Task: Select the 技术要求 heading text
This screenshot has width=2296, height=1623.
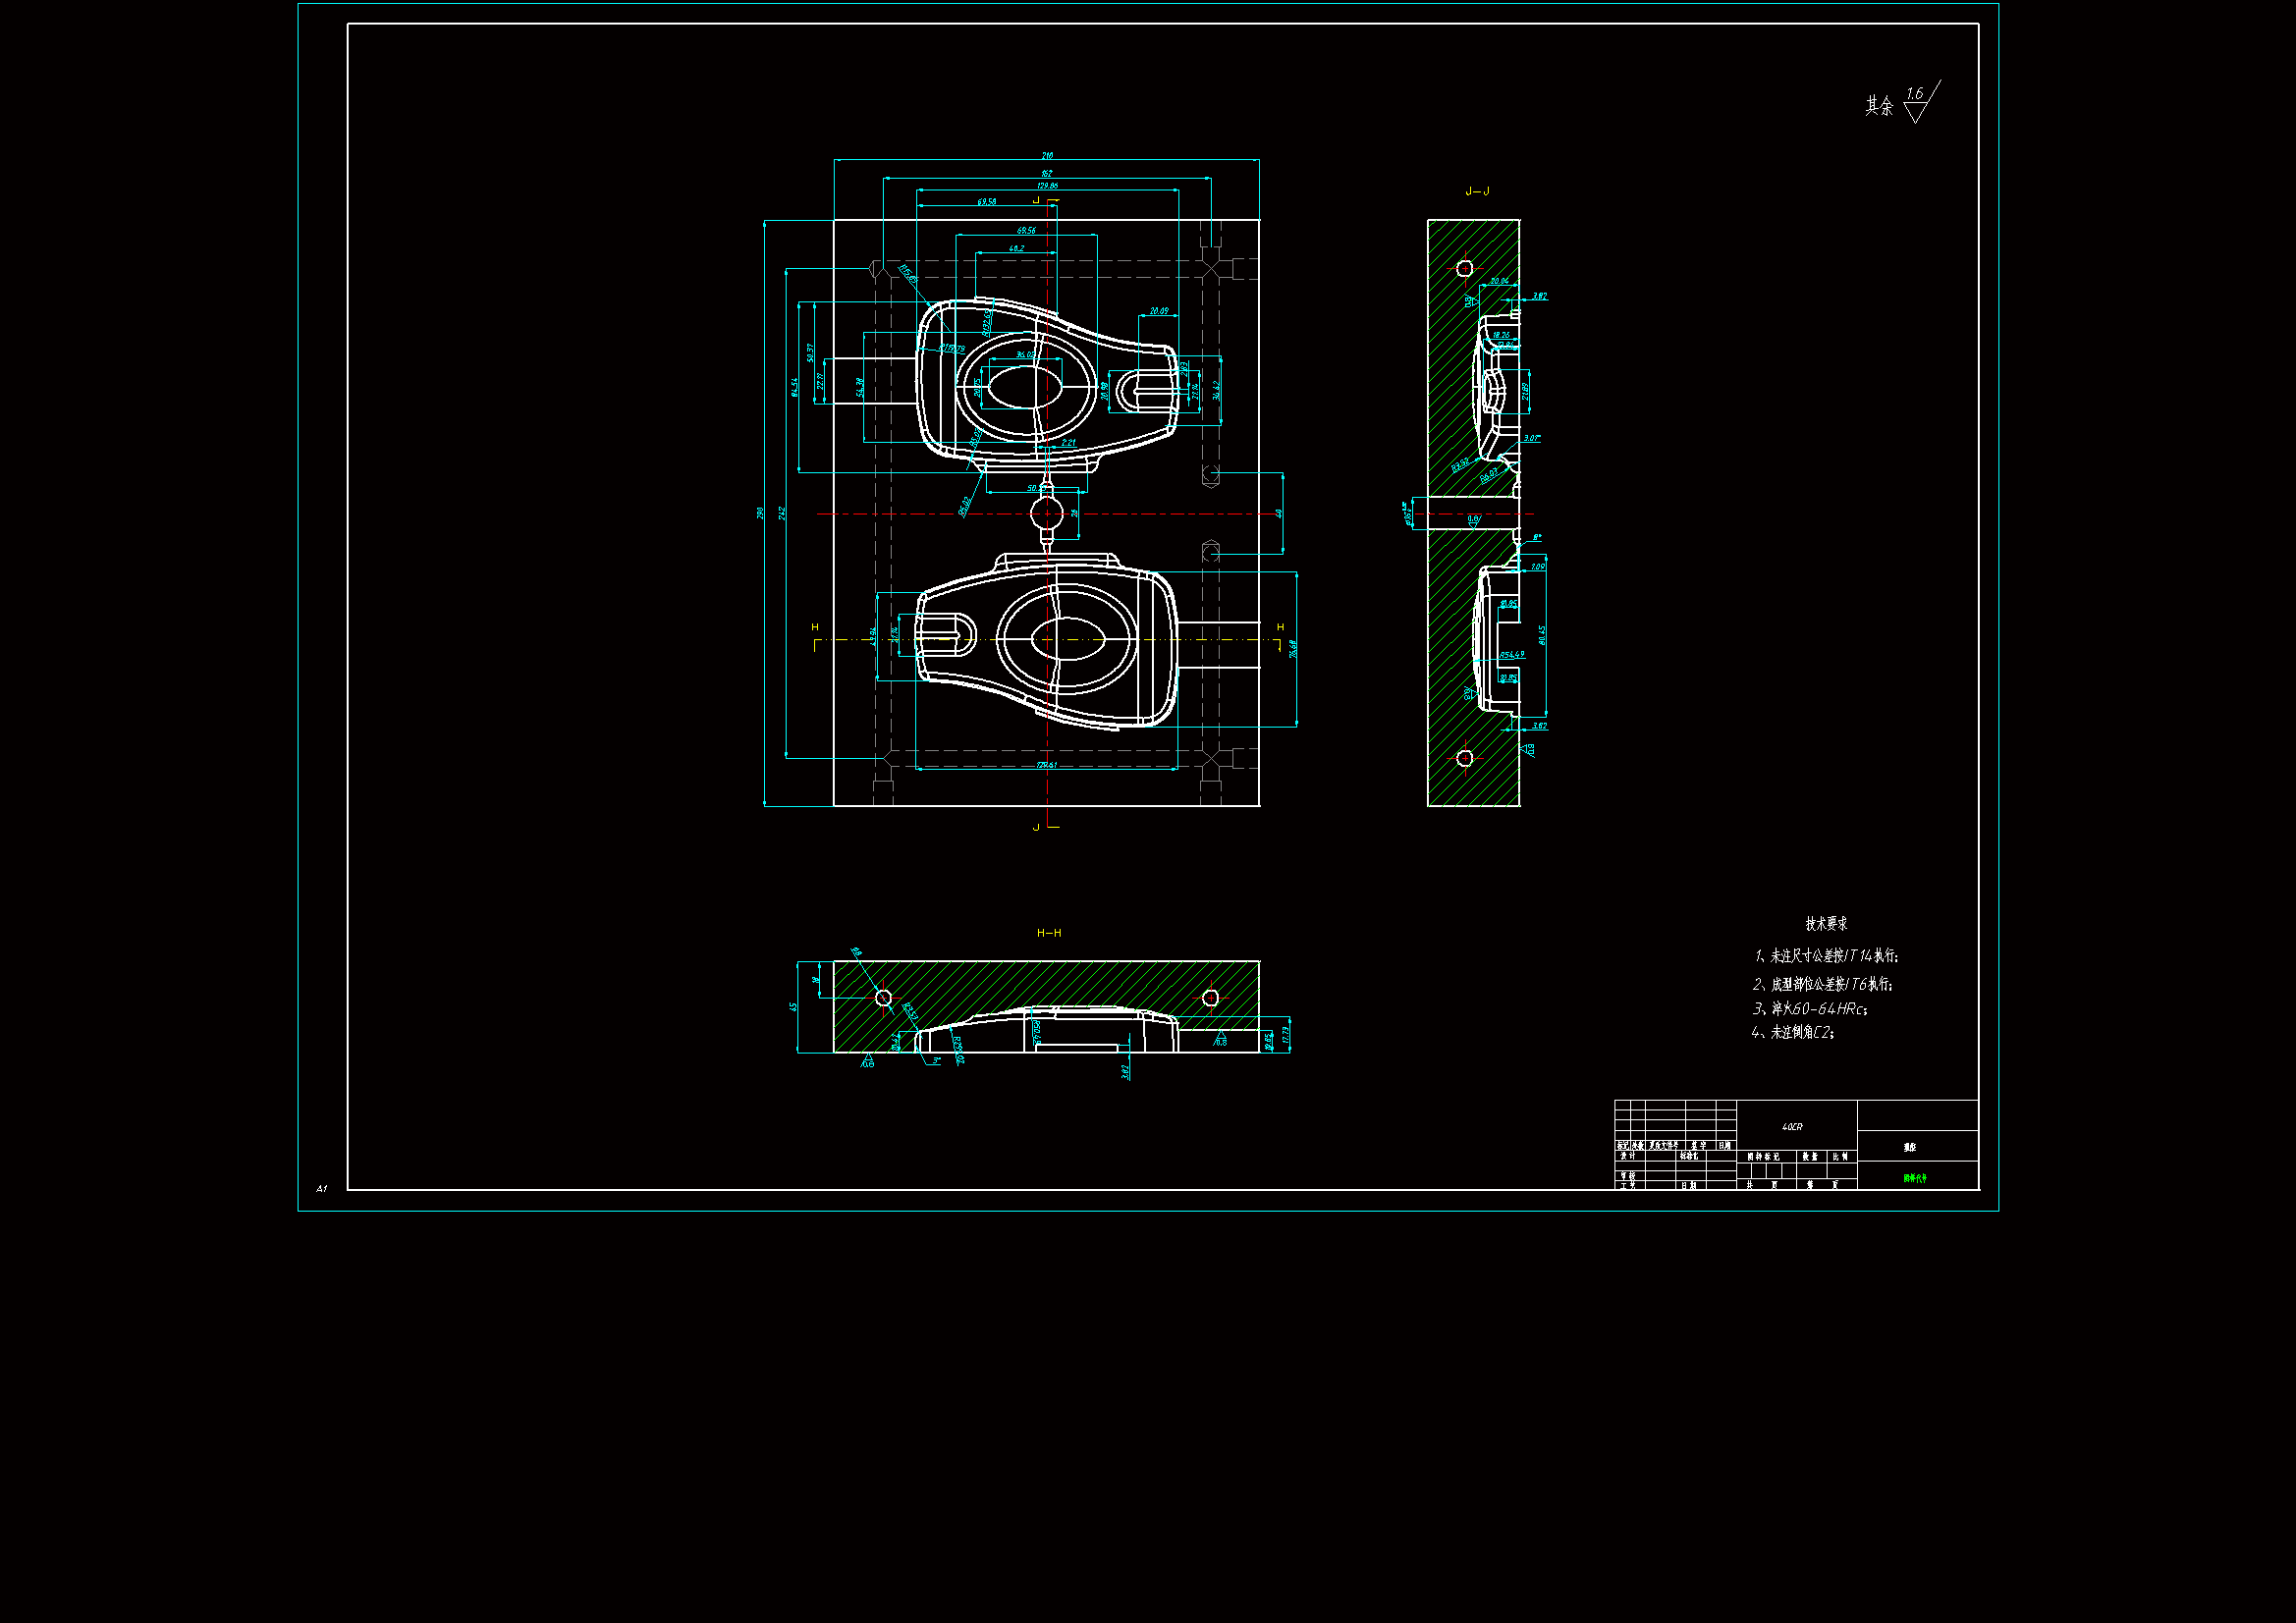Action: [1826, 924]
